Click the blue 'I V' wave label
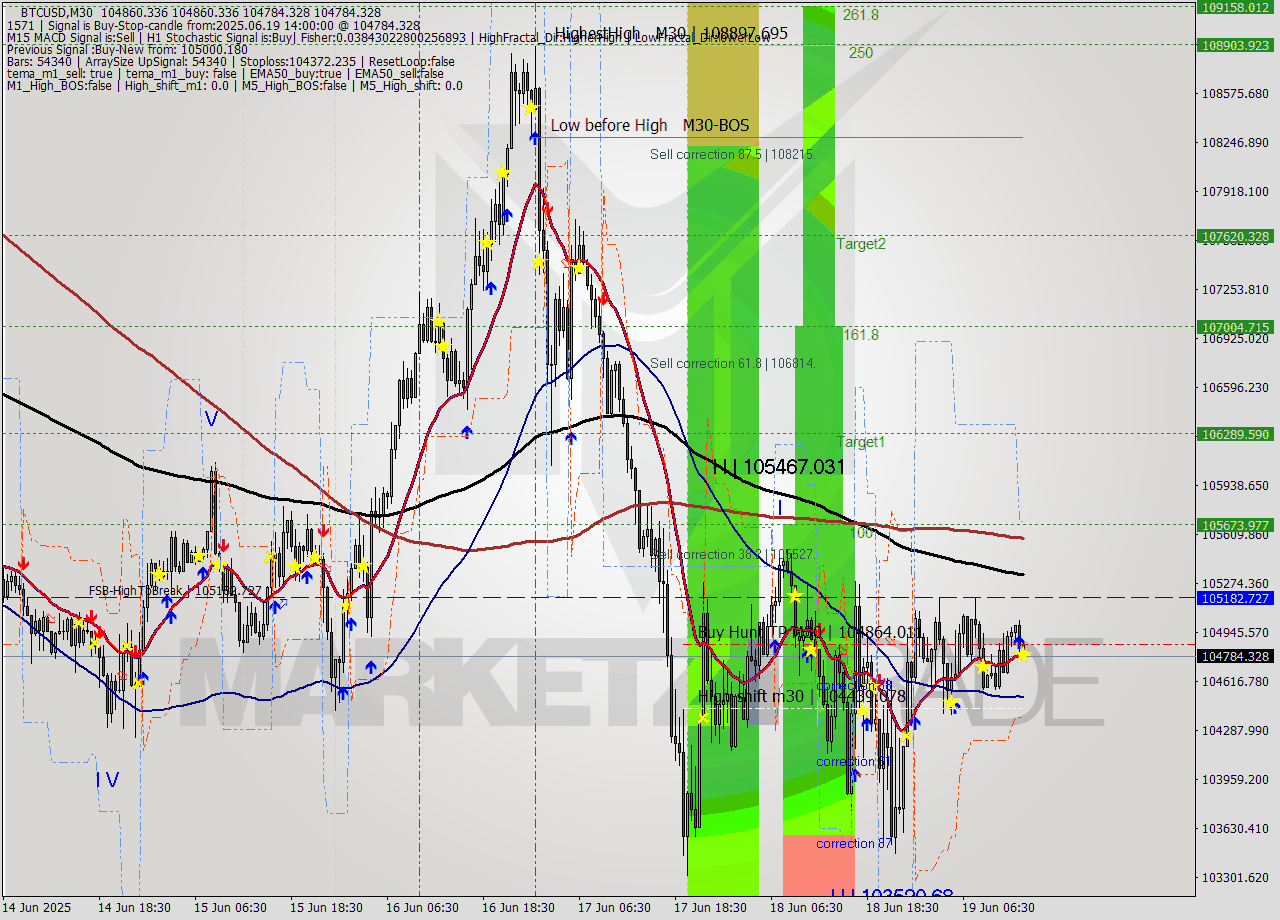The width and height of the screenshot is (1280, 920). tap(107, 779)
